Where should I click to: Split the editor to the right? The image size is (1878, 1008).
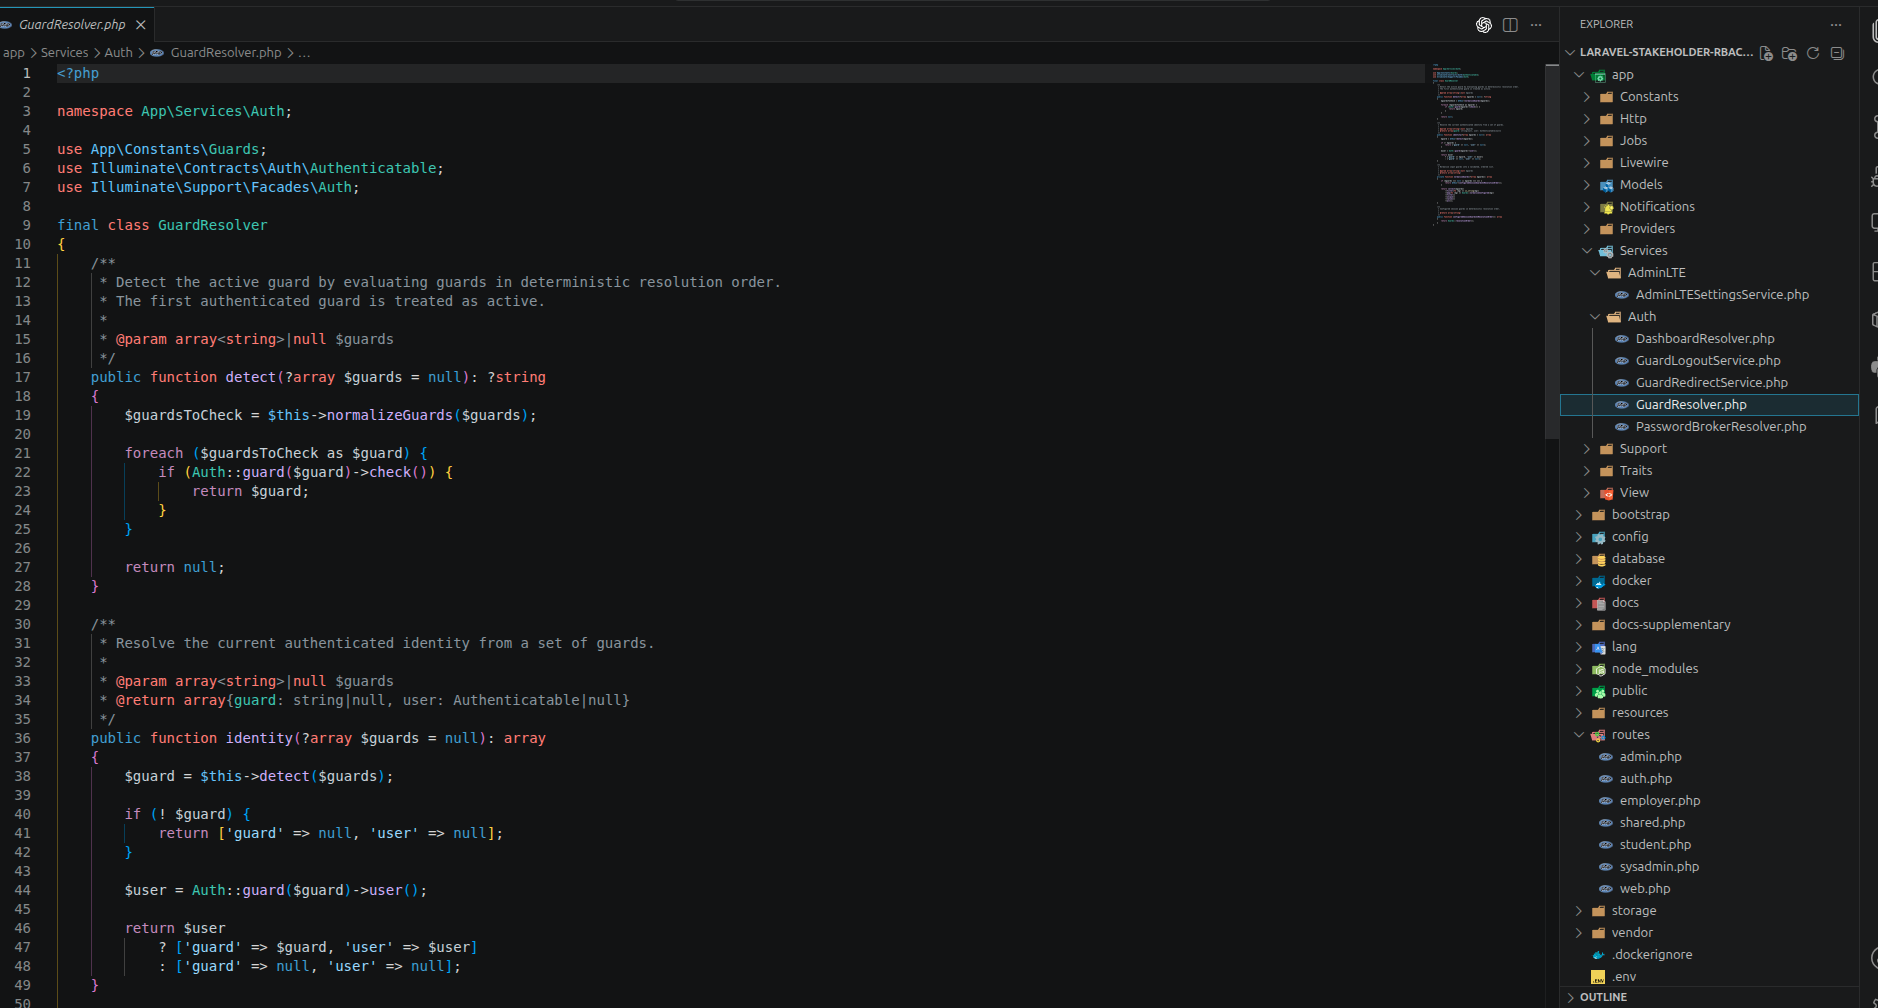(x=1510, y=25)
